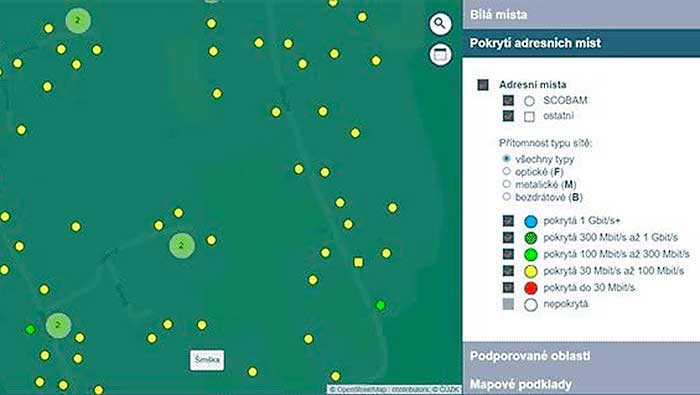Toggle the SCOBAM checkbox
Screen dimensions: 700x395
(508, 100)
